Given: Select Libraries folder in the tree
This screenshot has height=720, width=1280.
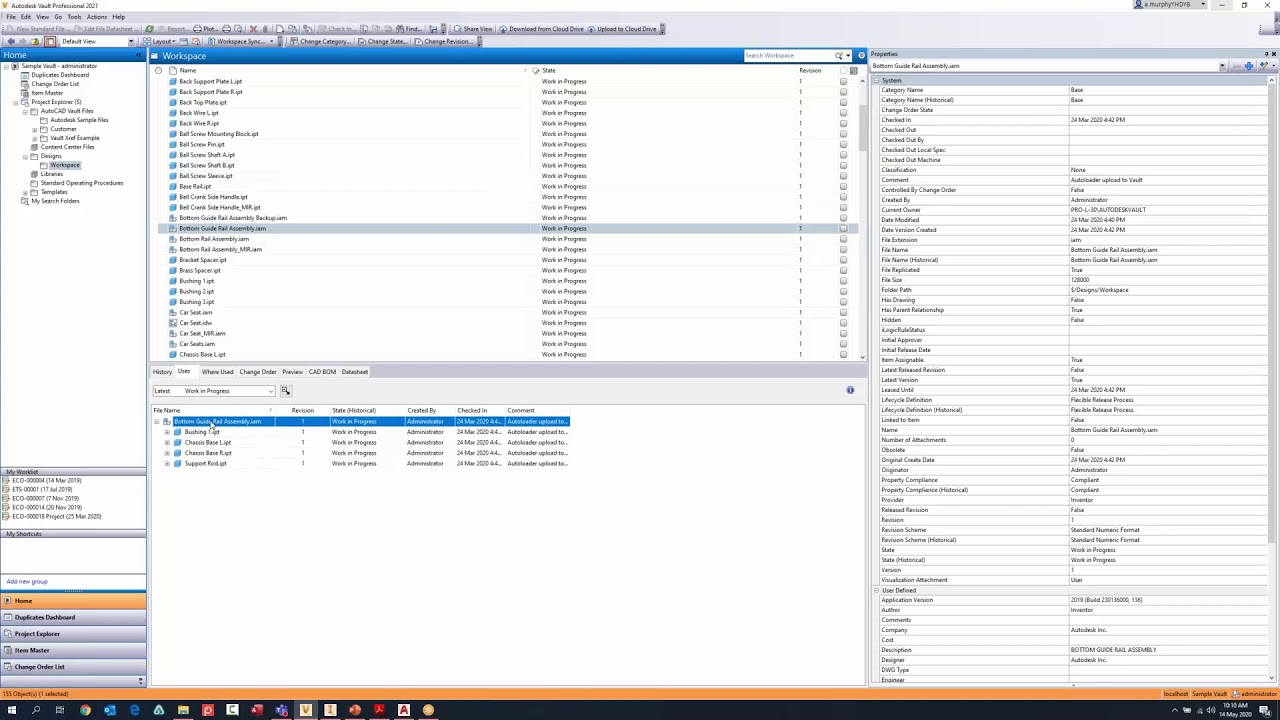Looking at the screenshot, I should (x=52, y=174).
